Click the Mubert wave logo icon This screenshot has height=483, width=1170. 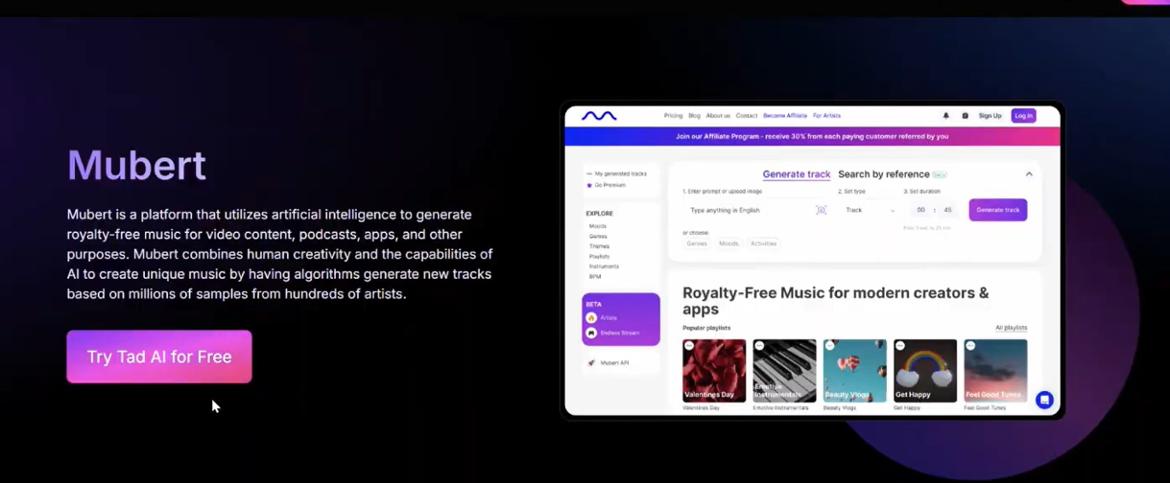tap(599, 116)
